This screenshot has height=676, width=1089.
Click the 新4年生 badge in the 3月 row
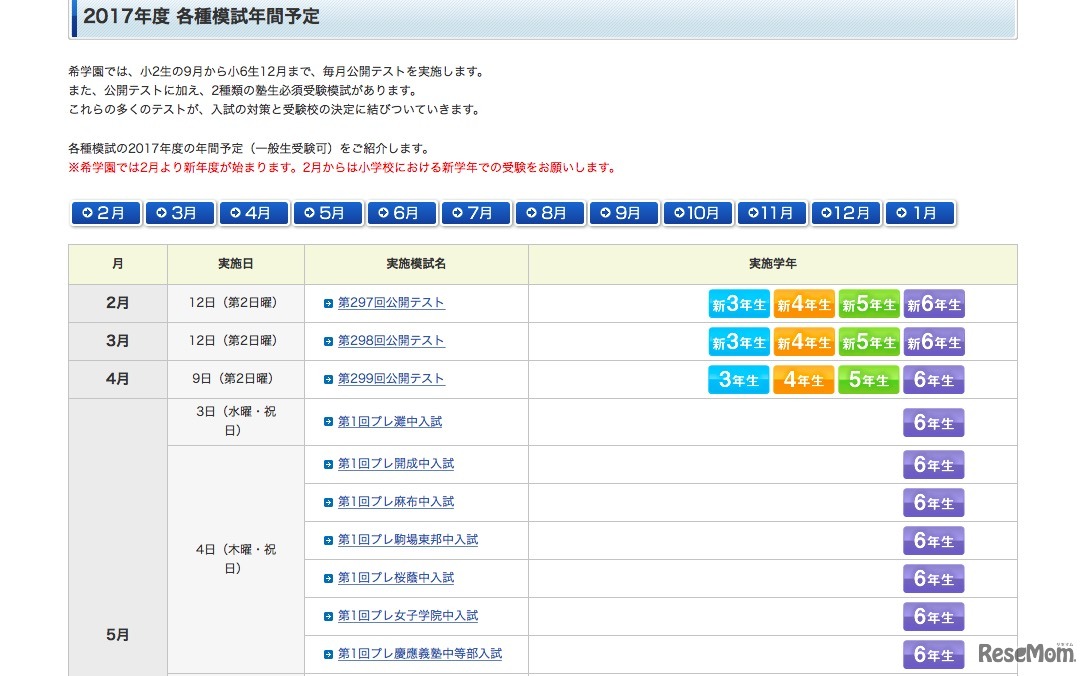(x=804, y=342)
